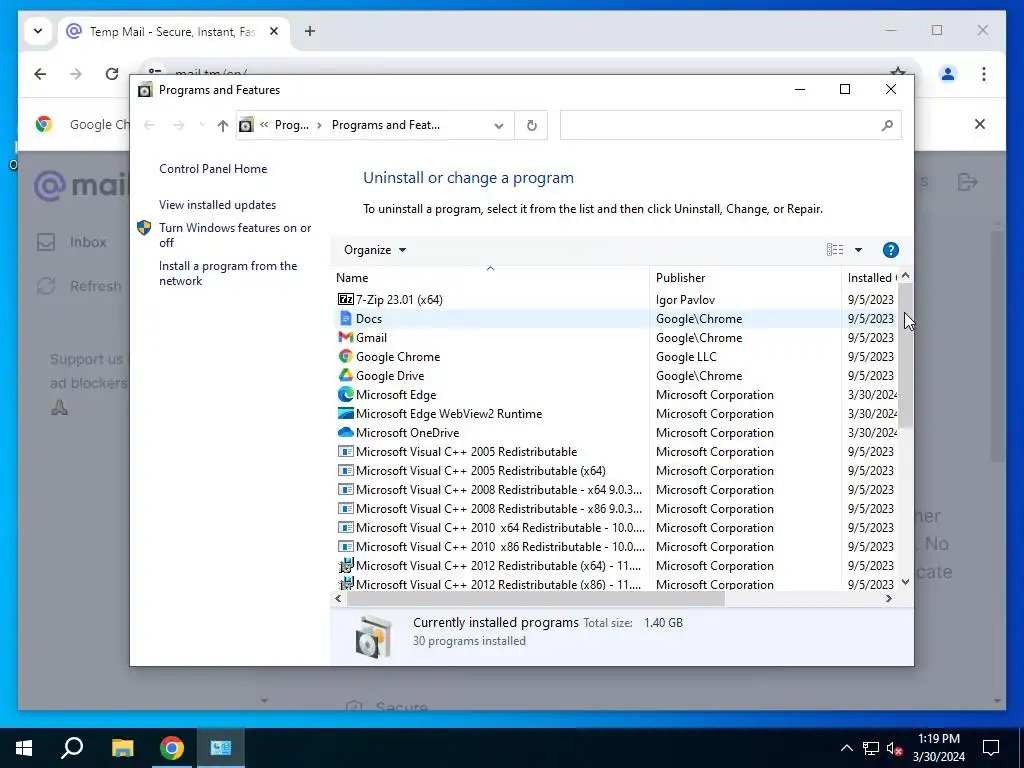Image resolution: width=1024 pixels, height=768 pixels.
Task: Click the chevron after Prog... in breadcrumb
Action: coord(319,125)
